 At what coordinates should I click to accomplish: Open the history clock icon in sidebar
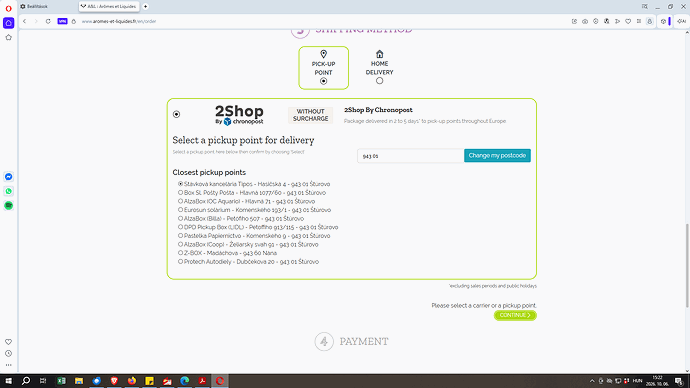point(8,354)
